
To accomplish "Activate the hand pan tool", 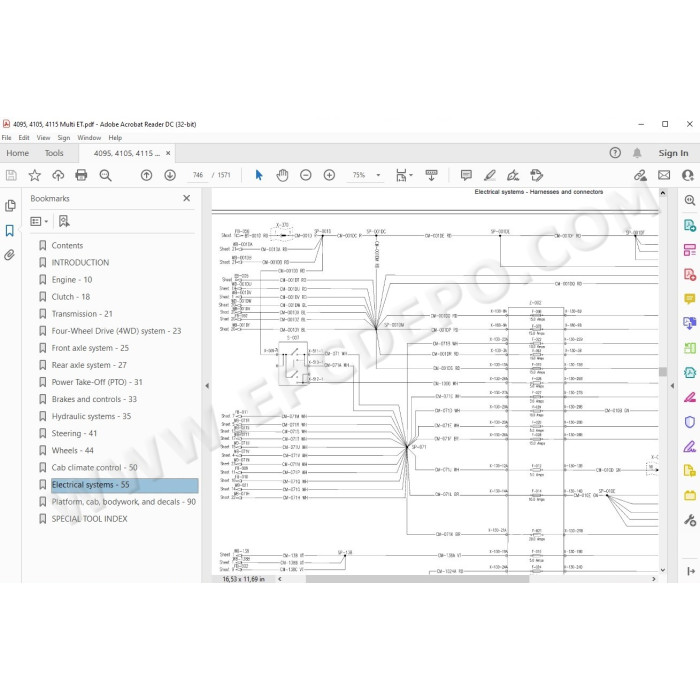I will pyautogui.click(x=282, y=175).
